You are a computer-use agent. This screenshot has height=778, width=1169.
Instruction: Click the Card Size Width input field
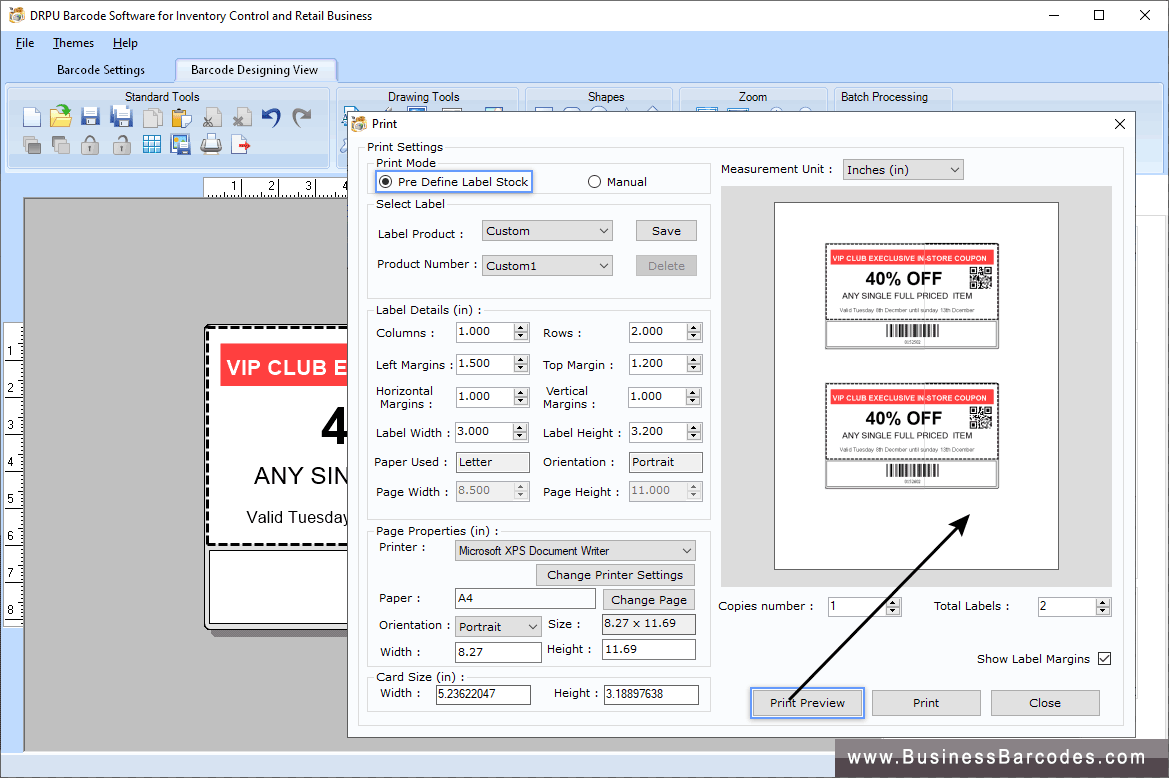tap(483, 694)
